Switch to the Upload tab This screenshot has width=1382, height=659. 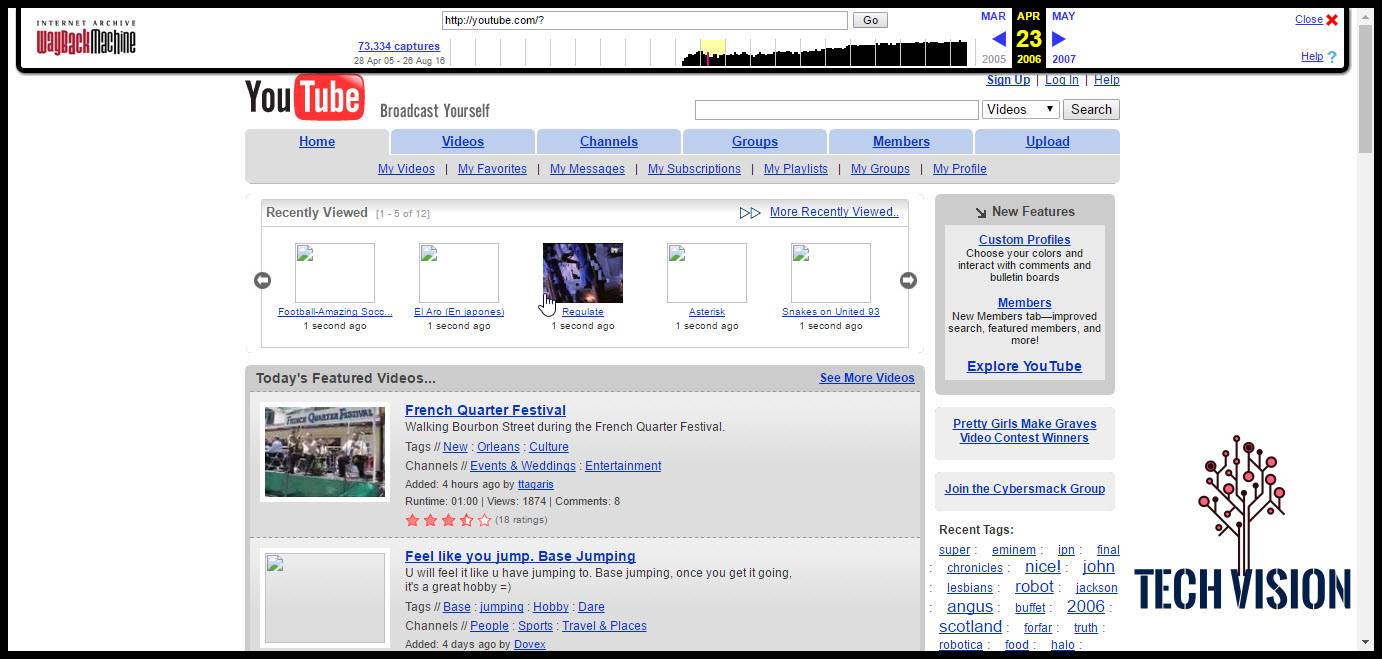(x=1048, y=142)
